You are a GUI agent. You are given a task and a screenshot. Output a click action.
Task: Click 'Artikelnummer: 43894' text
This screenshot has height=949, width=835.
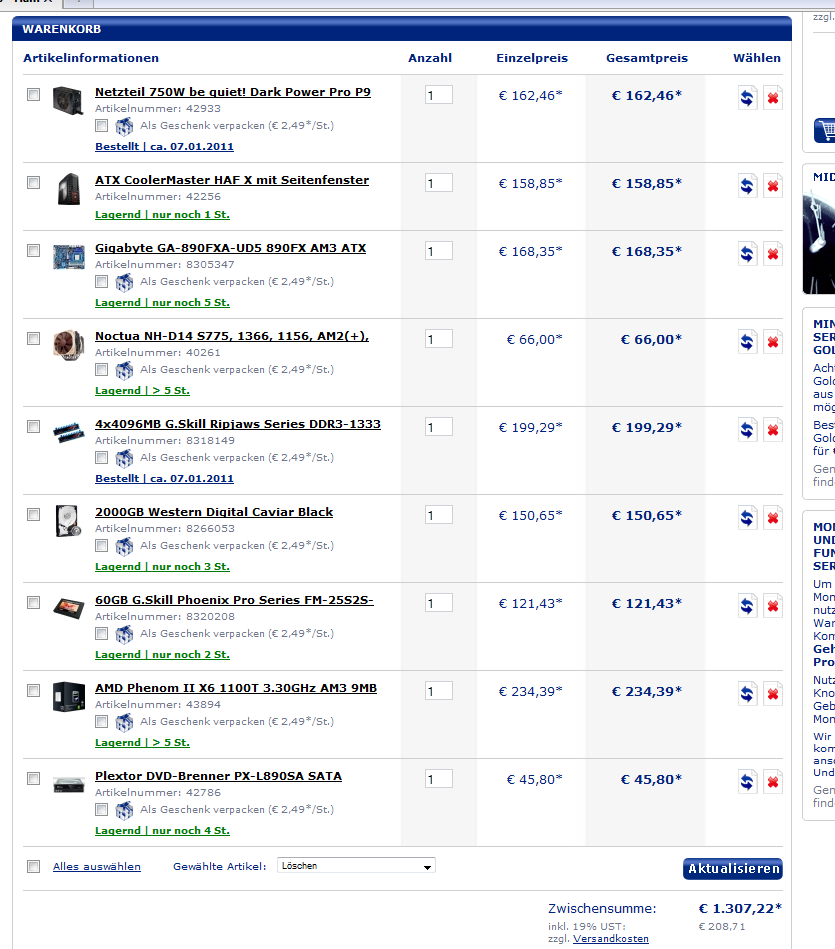click(x=158, y=704)
